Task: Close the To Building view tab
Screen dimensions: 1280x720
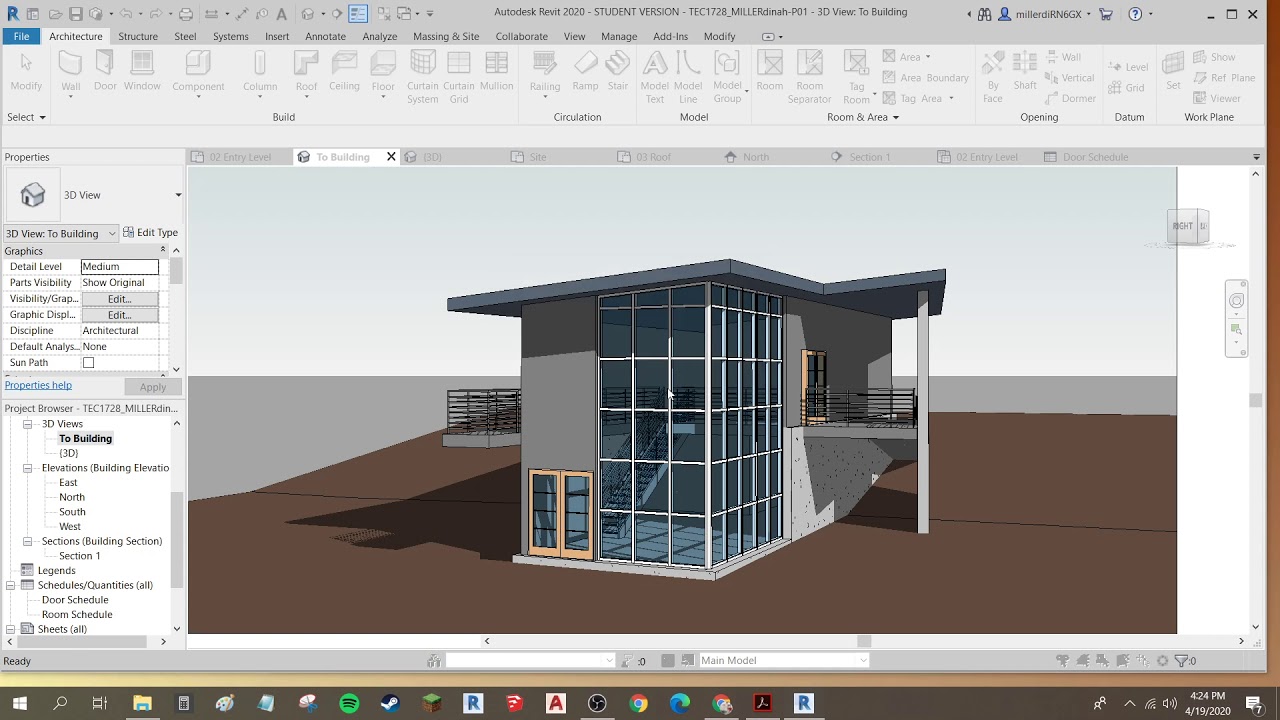Action: (x=391, y=157)
